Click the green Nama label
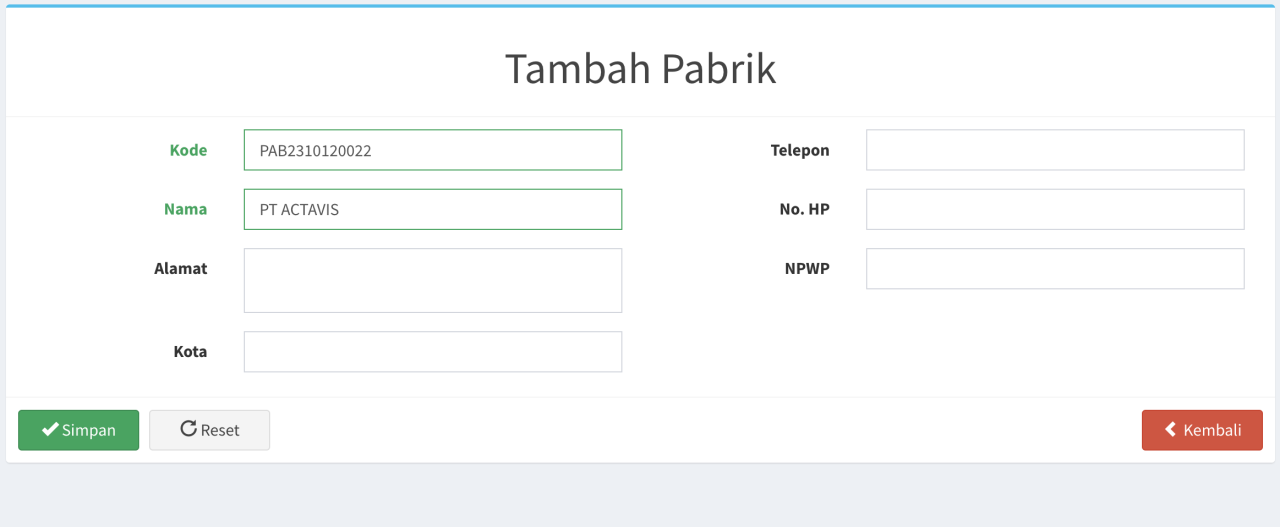1280x527 pixels. (x=185, y=209)
